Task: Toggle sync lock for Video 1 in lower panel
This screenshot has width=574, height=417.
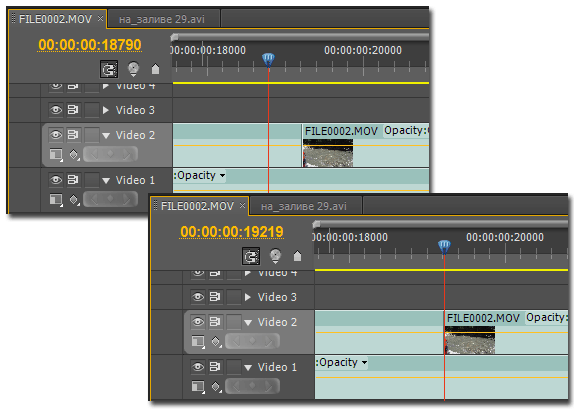Action: coord(215,367)
